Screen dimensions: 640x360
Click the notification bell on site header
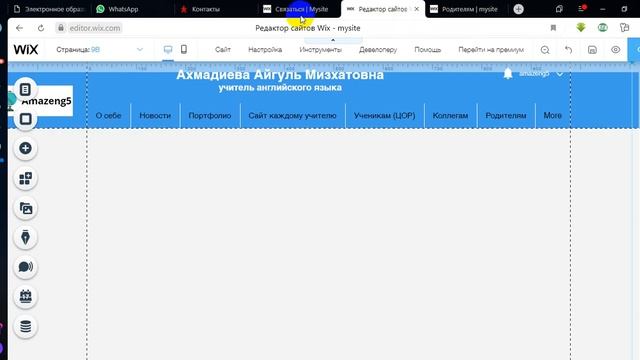coord(508,73)
